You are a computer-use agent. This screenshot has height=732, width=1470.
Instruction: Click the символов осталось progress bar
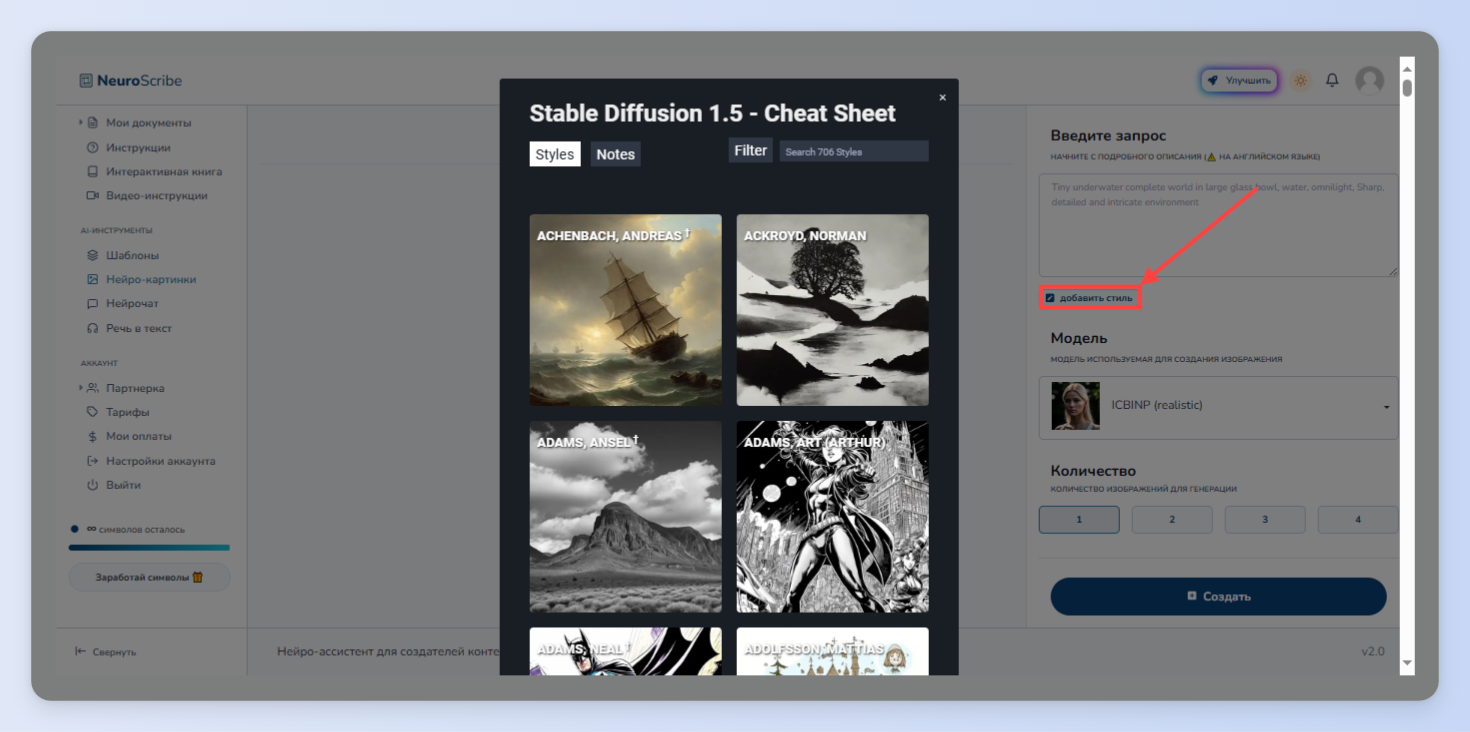tap(149, 547)
